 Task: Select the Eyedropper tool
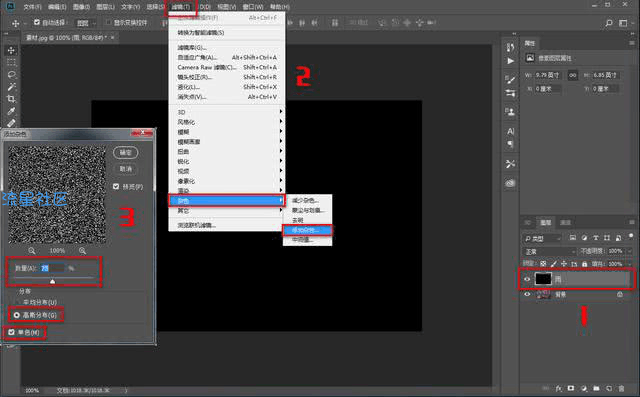point(11,111)
